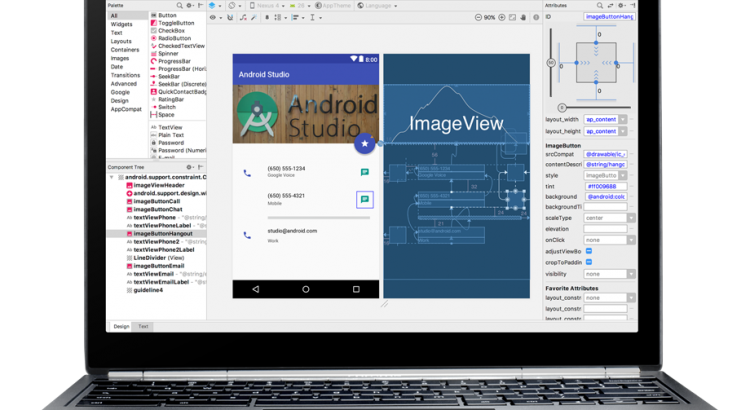Open the Component Tree gear settings
750x410 pixels.
pos(187,167)
